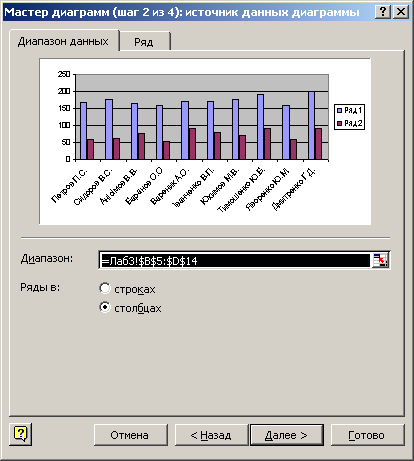
Task: Close the Chart Wizard dialog
Action: pos(401,12)
